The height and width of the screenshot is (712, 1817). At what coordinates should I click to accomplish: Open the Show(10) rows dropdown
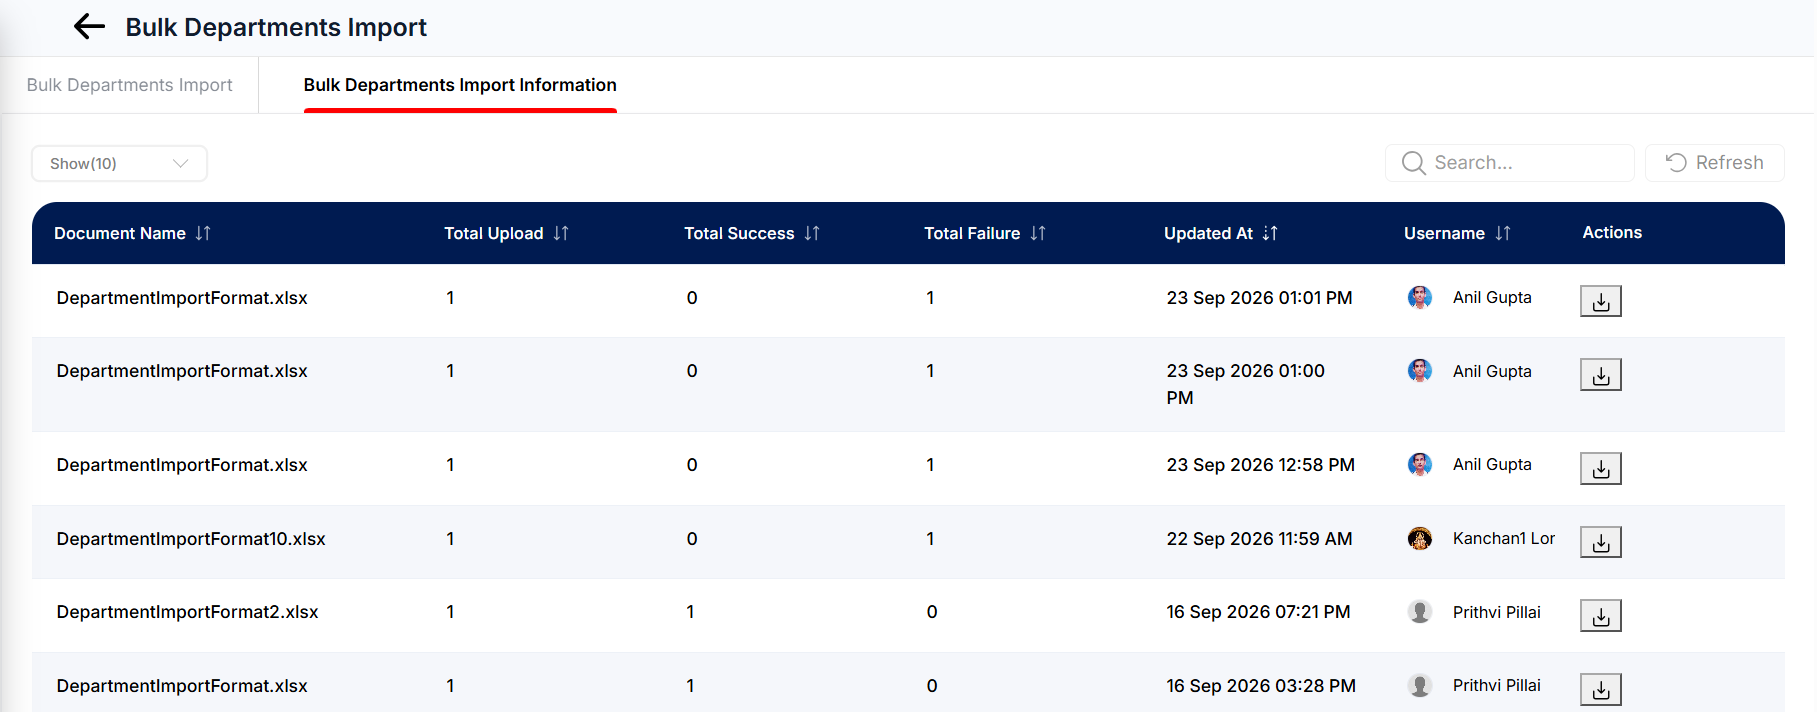(119, 163)
